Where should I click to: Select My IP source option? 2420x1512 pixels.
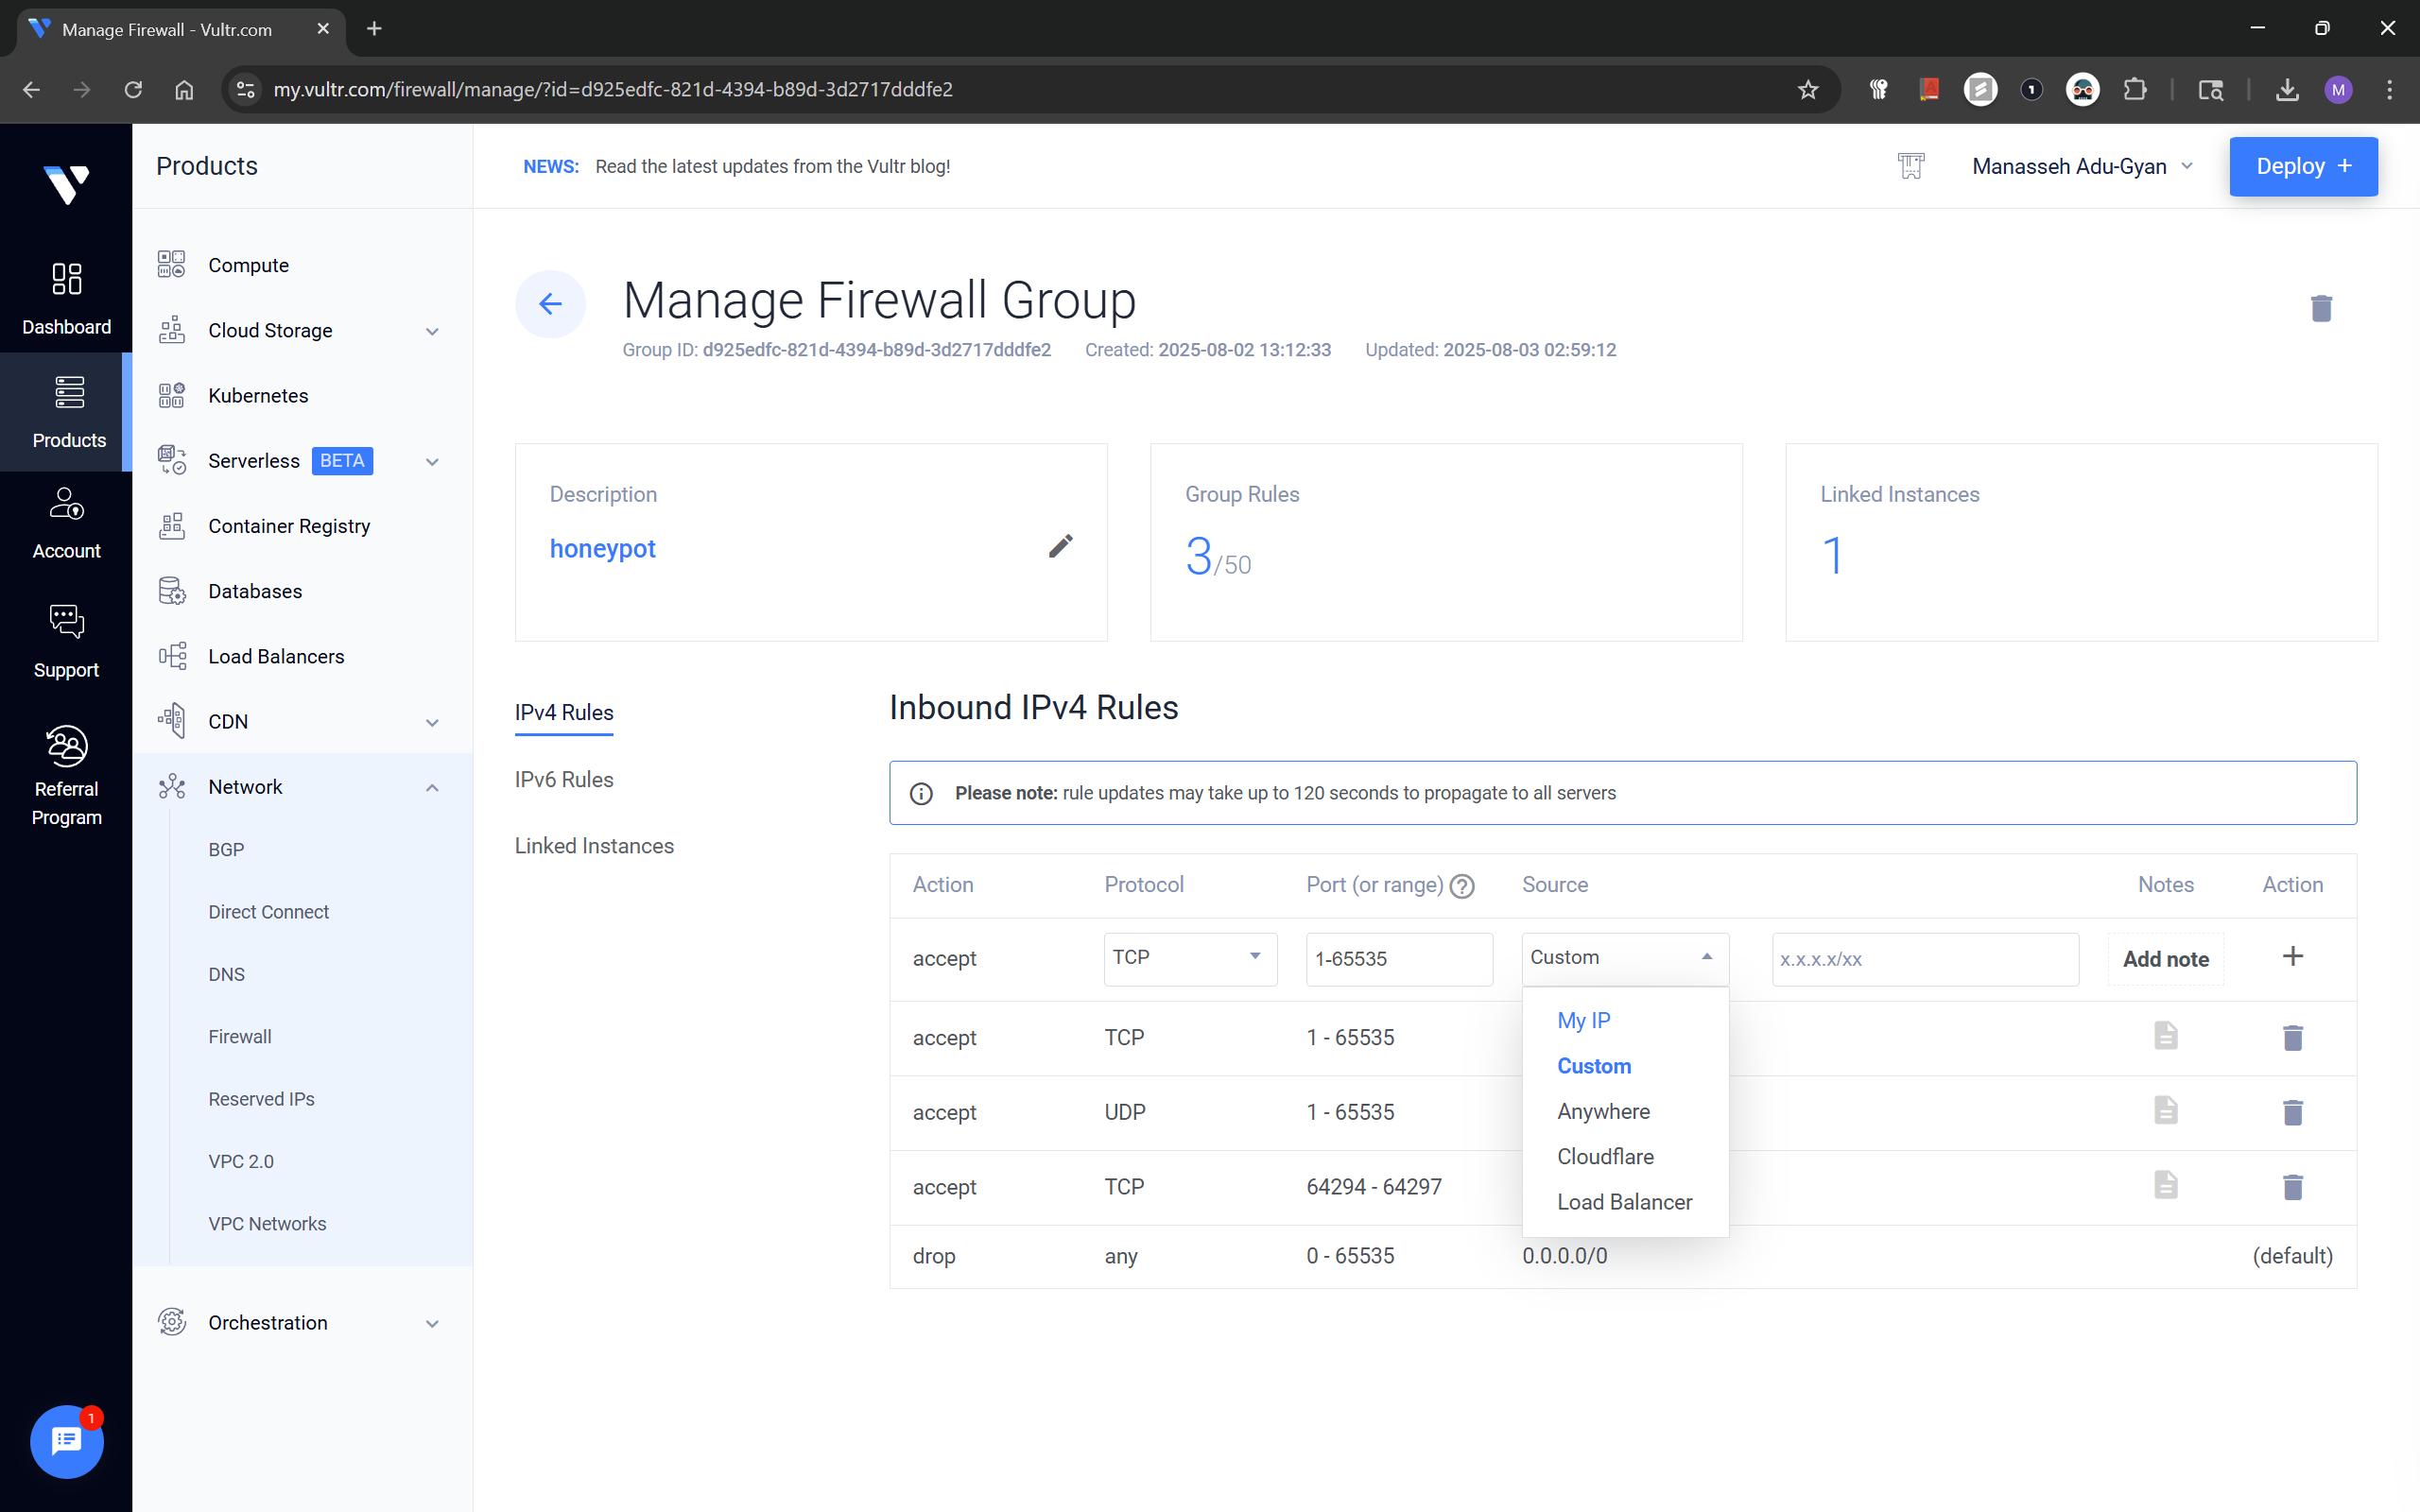pos(1583,1020)
